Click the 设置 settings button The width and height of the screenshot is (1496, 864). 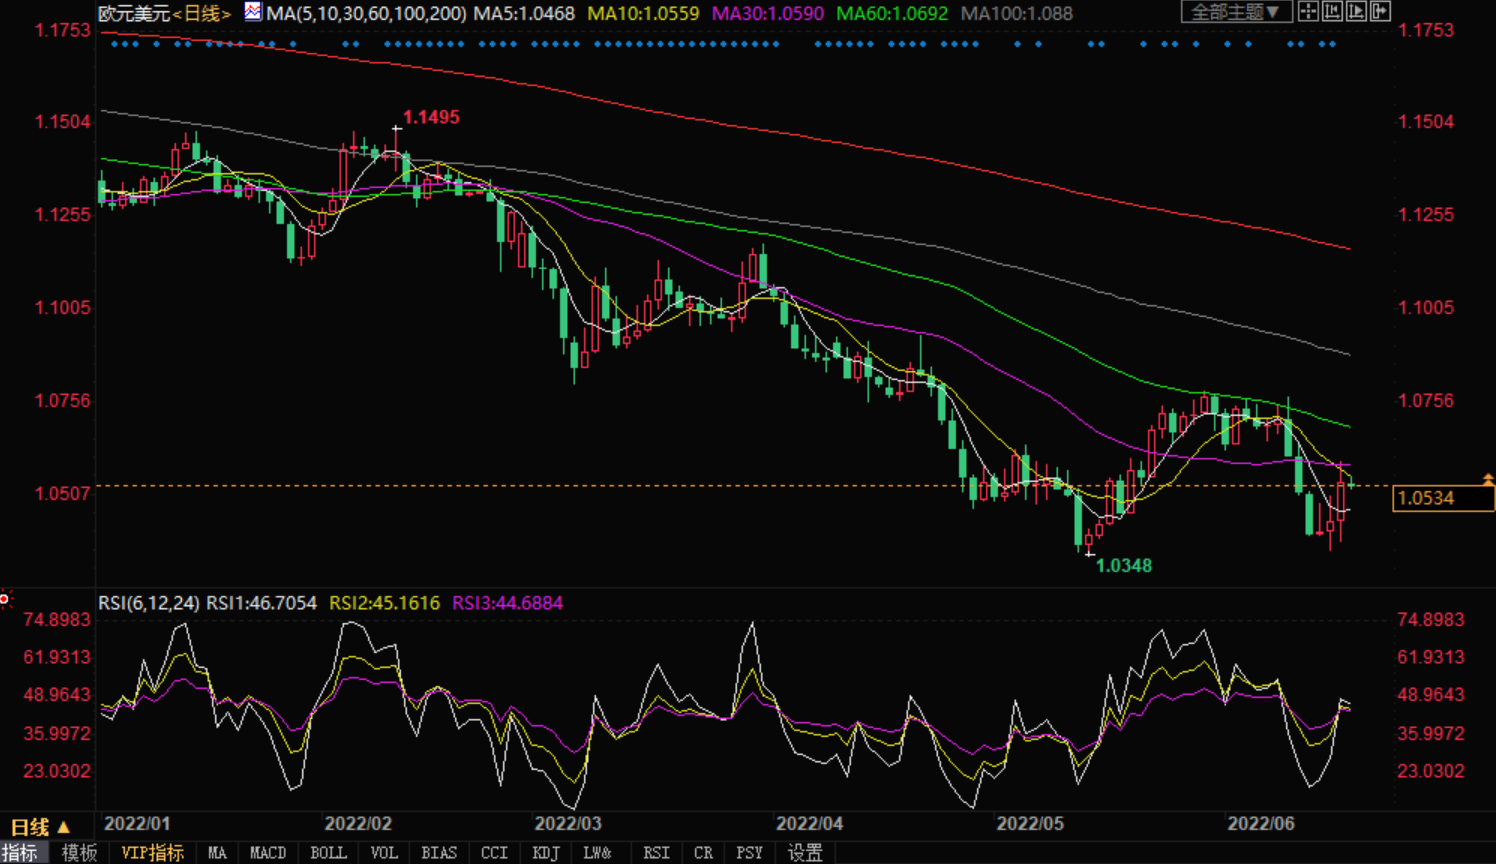tap(805, 853)
